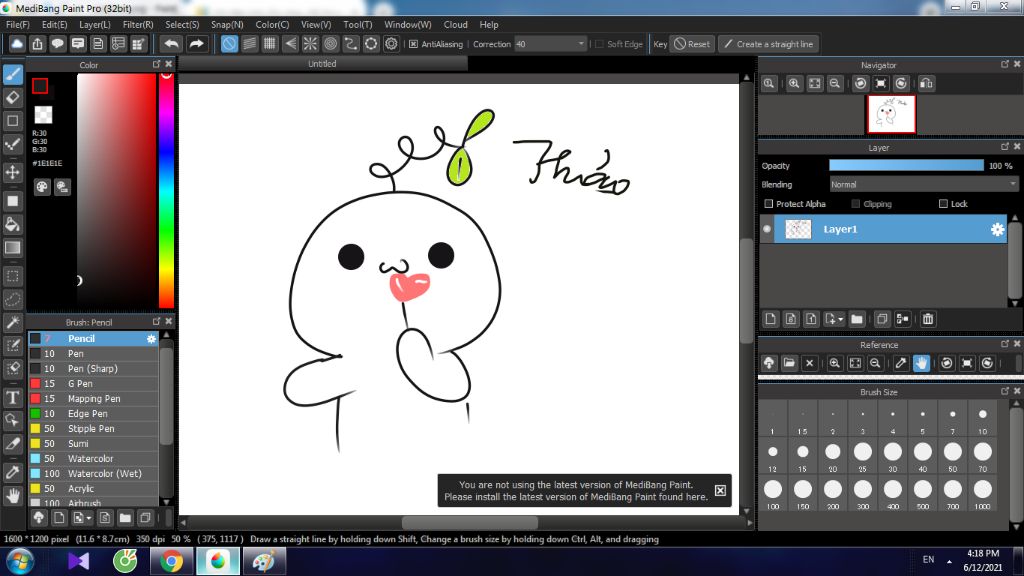Delete layer with the trash icon
This screenshot has height=576, width=1024.
coord(928,319)
